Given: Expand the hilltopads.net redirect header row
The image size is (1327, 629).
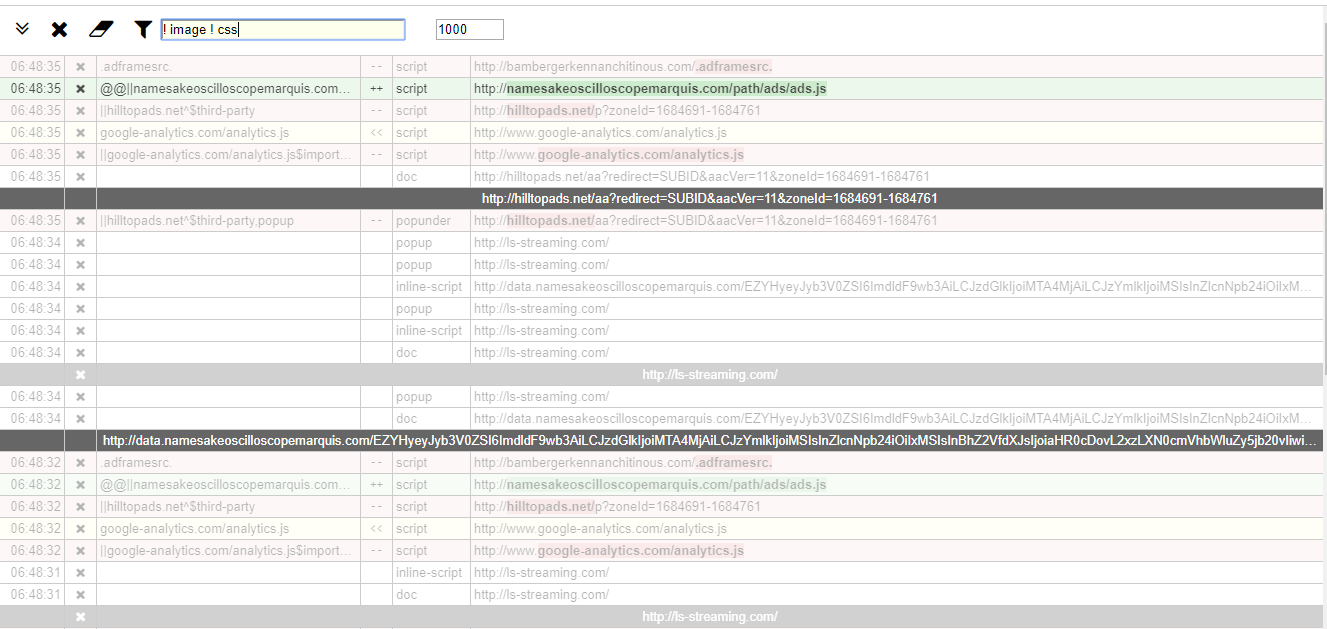Looking at the screenshot, I should pyautogui.click(x=710, y=198).
